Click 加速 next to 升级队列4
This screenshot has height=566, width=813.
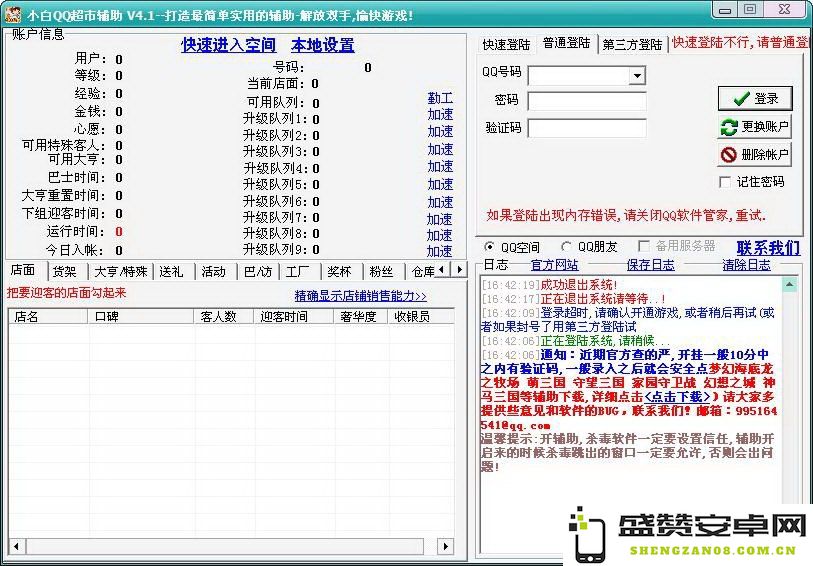click(440, 166)
